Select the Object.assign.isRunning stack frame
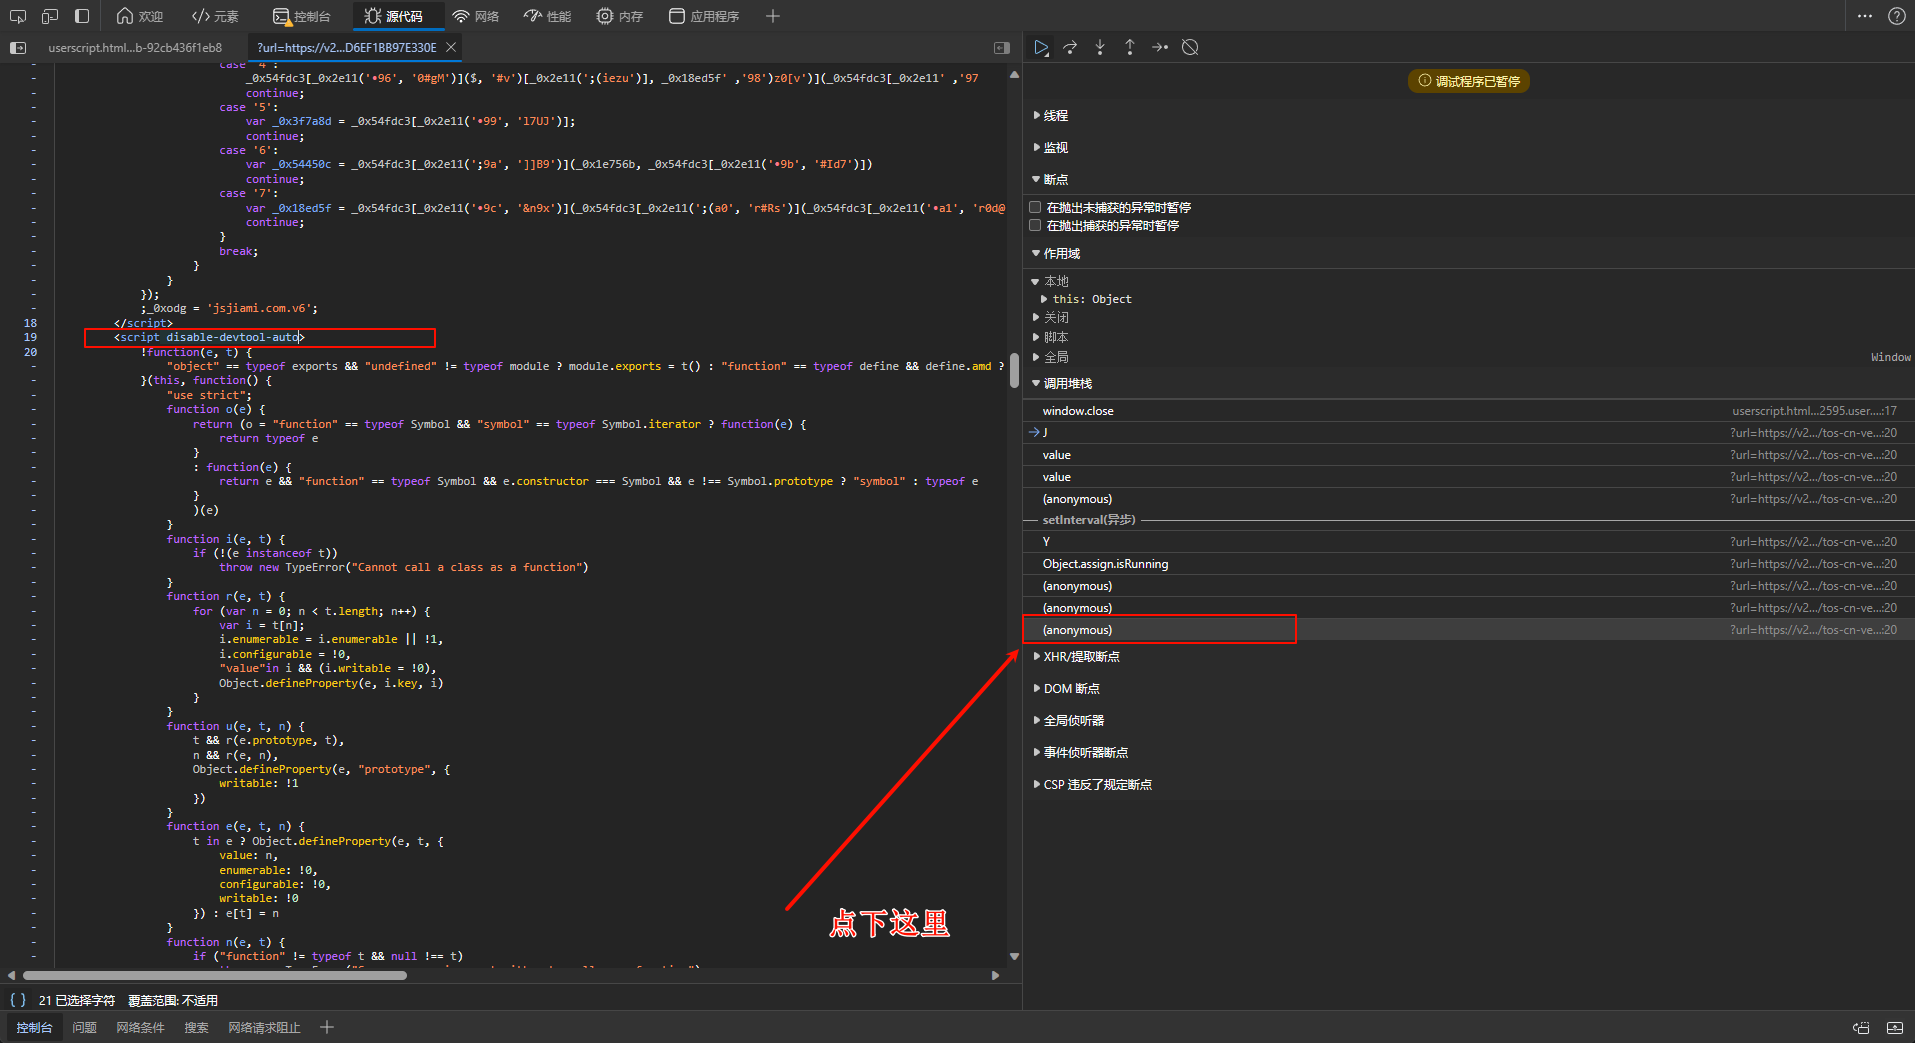 point(1468,564)
